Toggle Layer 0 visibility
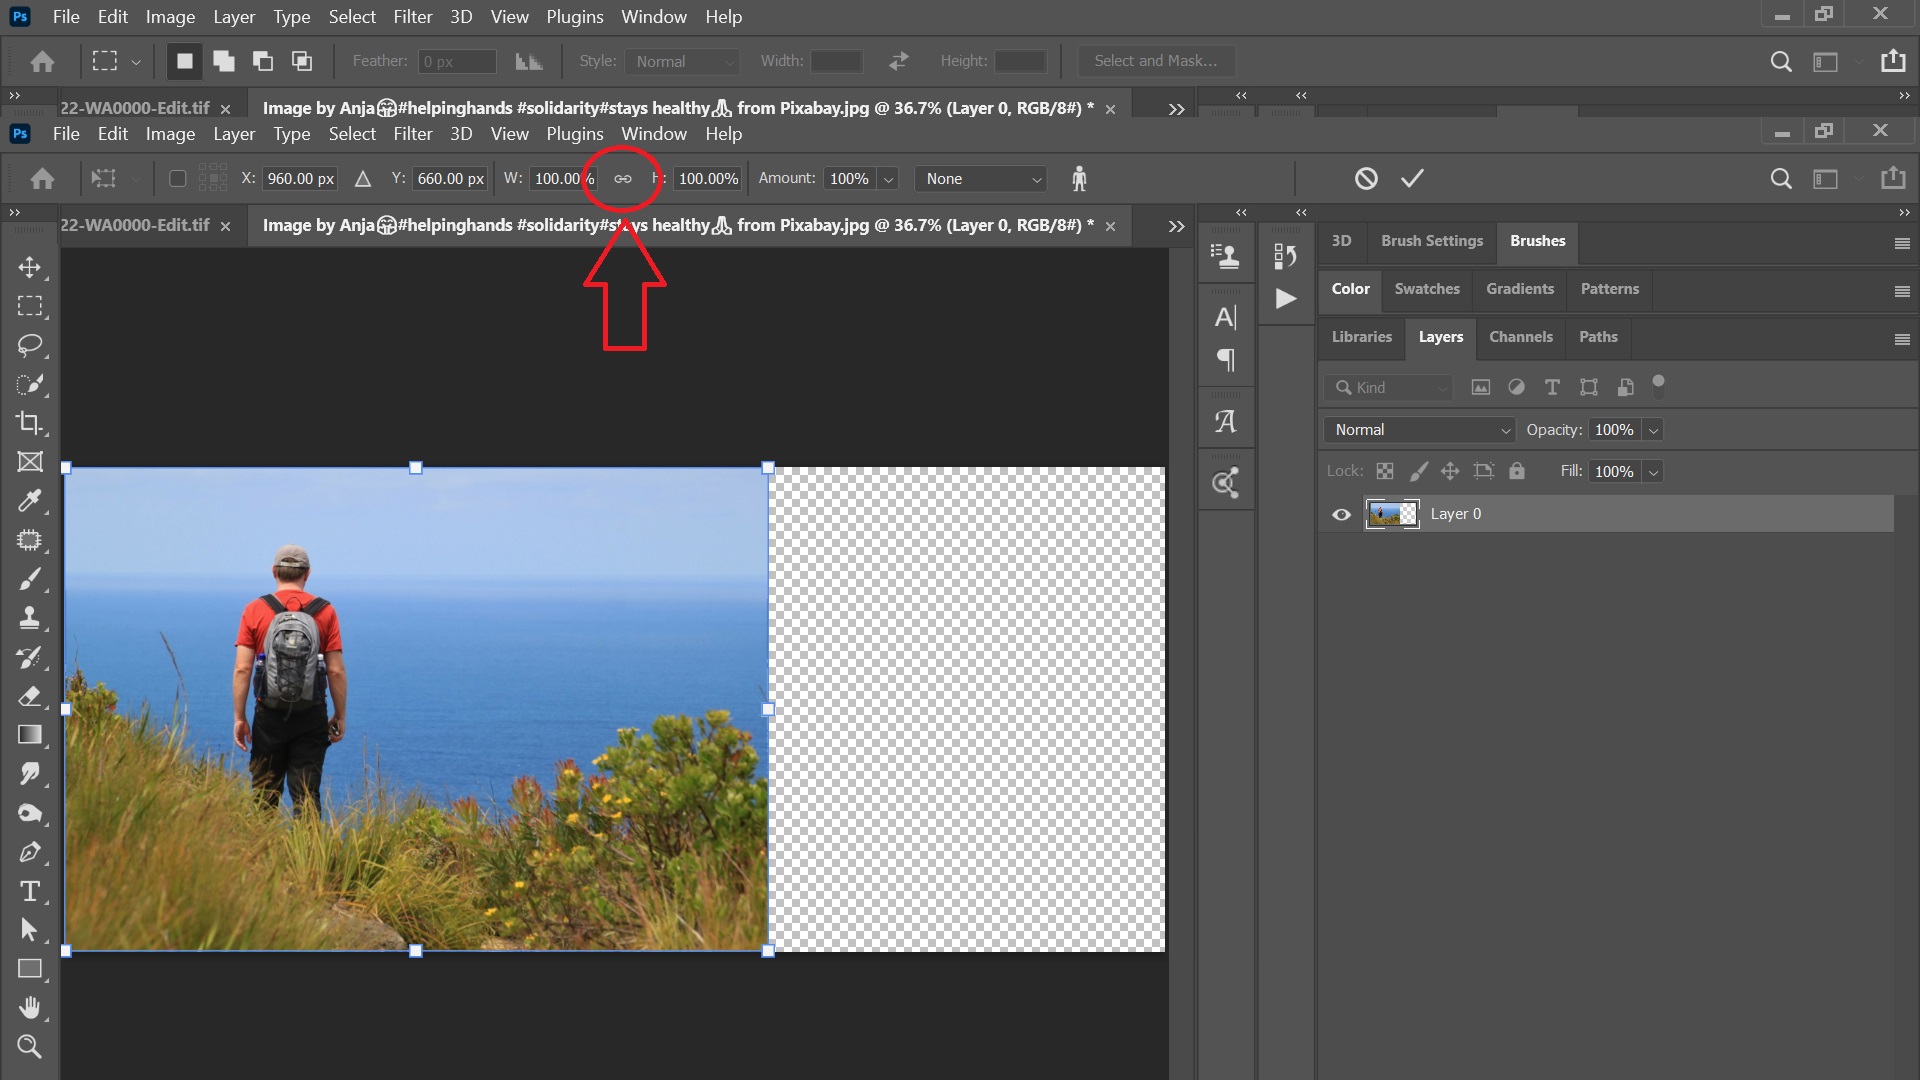The width and height of the screenshot is (1920, 1080). [1342, 514]
